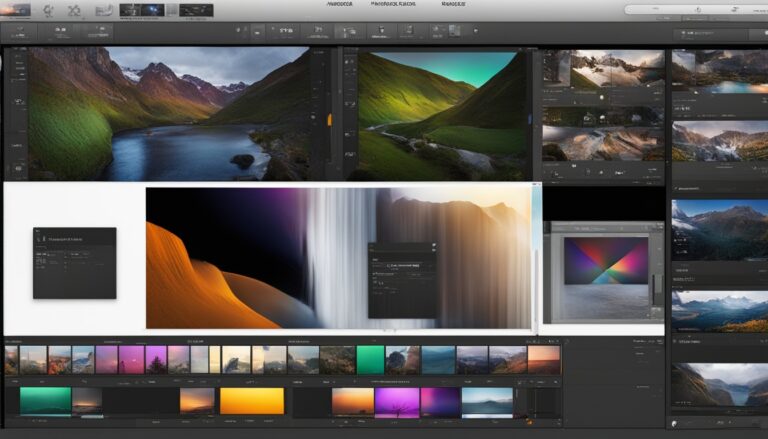Viewport: 768px width, 439px height.
Task: Select the solid green thumbnail in the filmstrip
Action: pyautogui.click(x=370, y=360)
